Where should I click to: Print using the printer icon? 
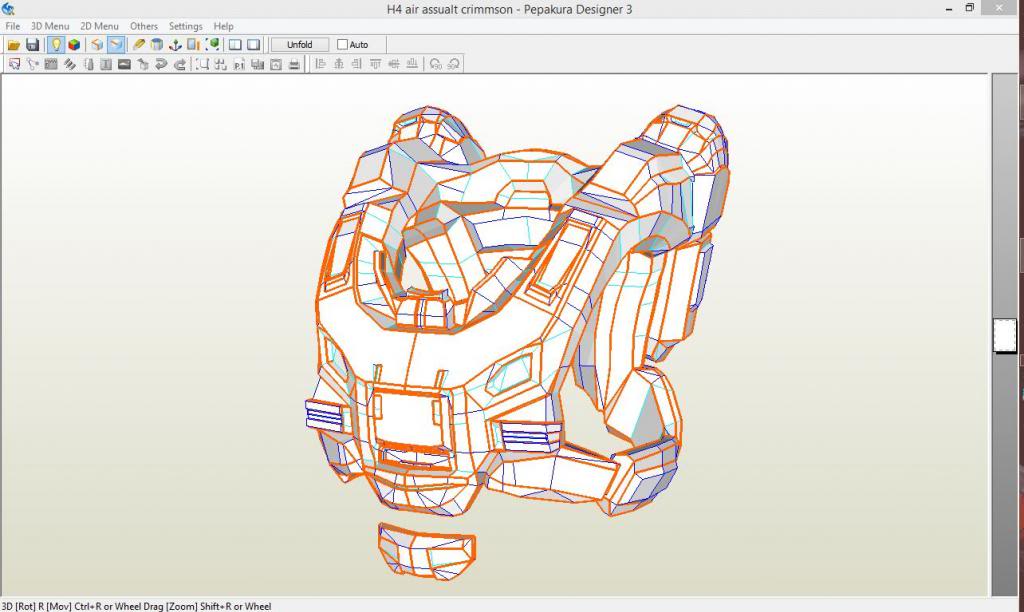click(294, 64)
